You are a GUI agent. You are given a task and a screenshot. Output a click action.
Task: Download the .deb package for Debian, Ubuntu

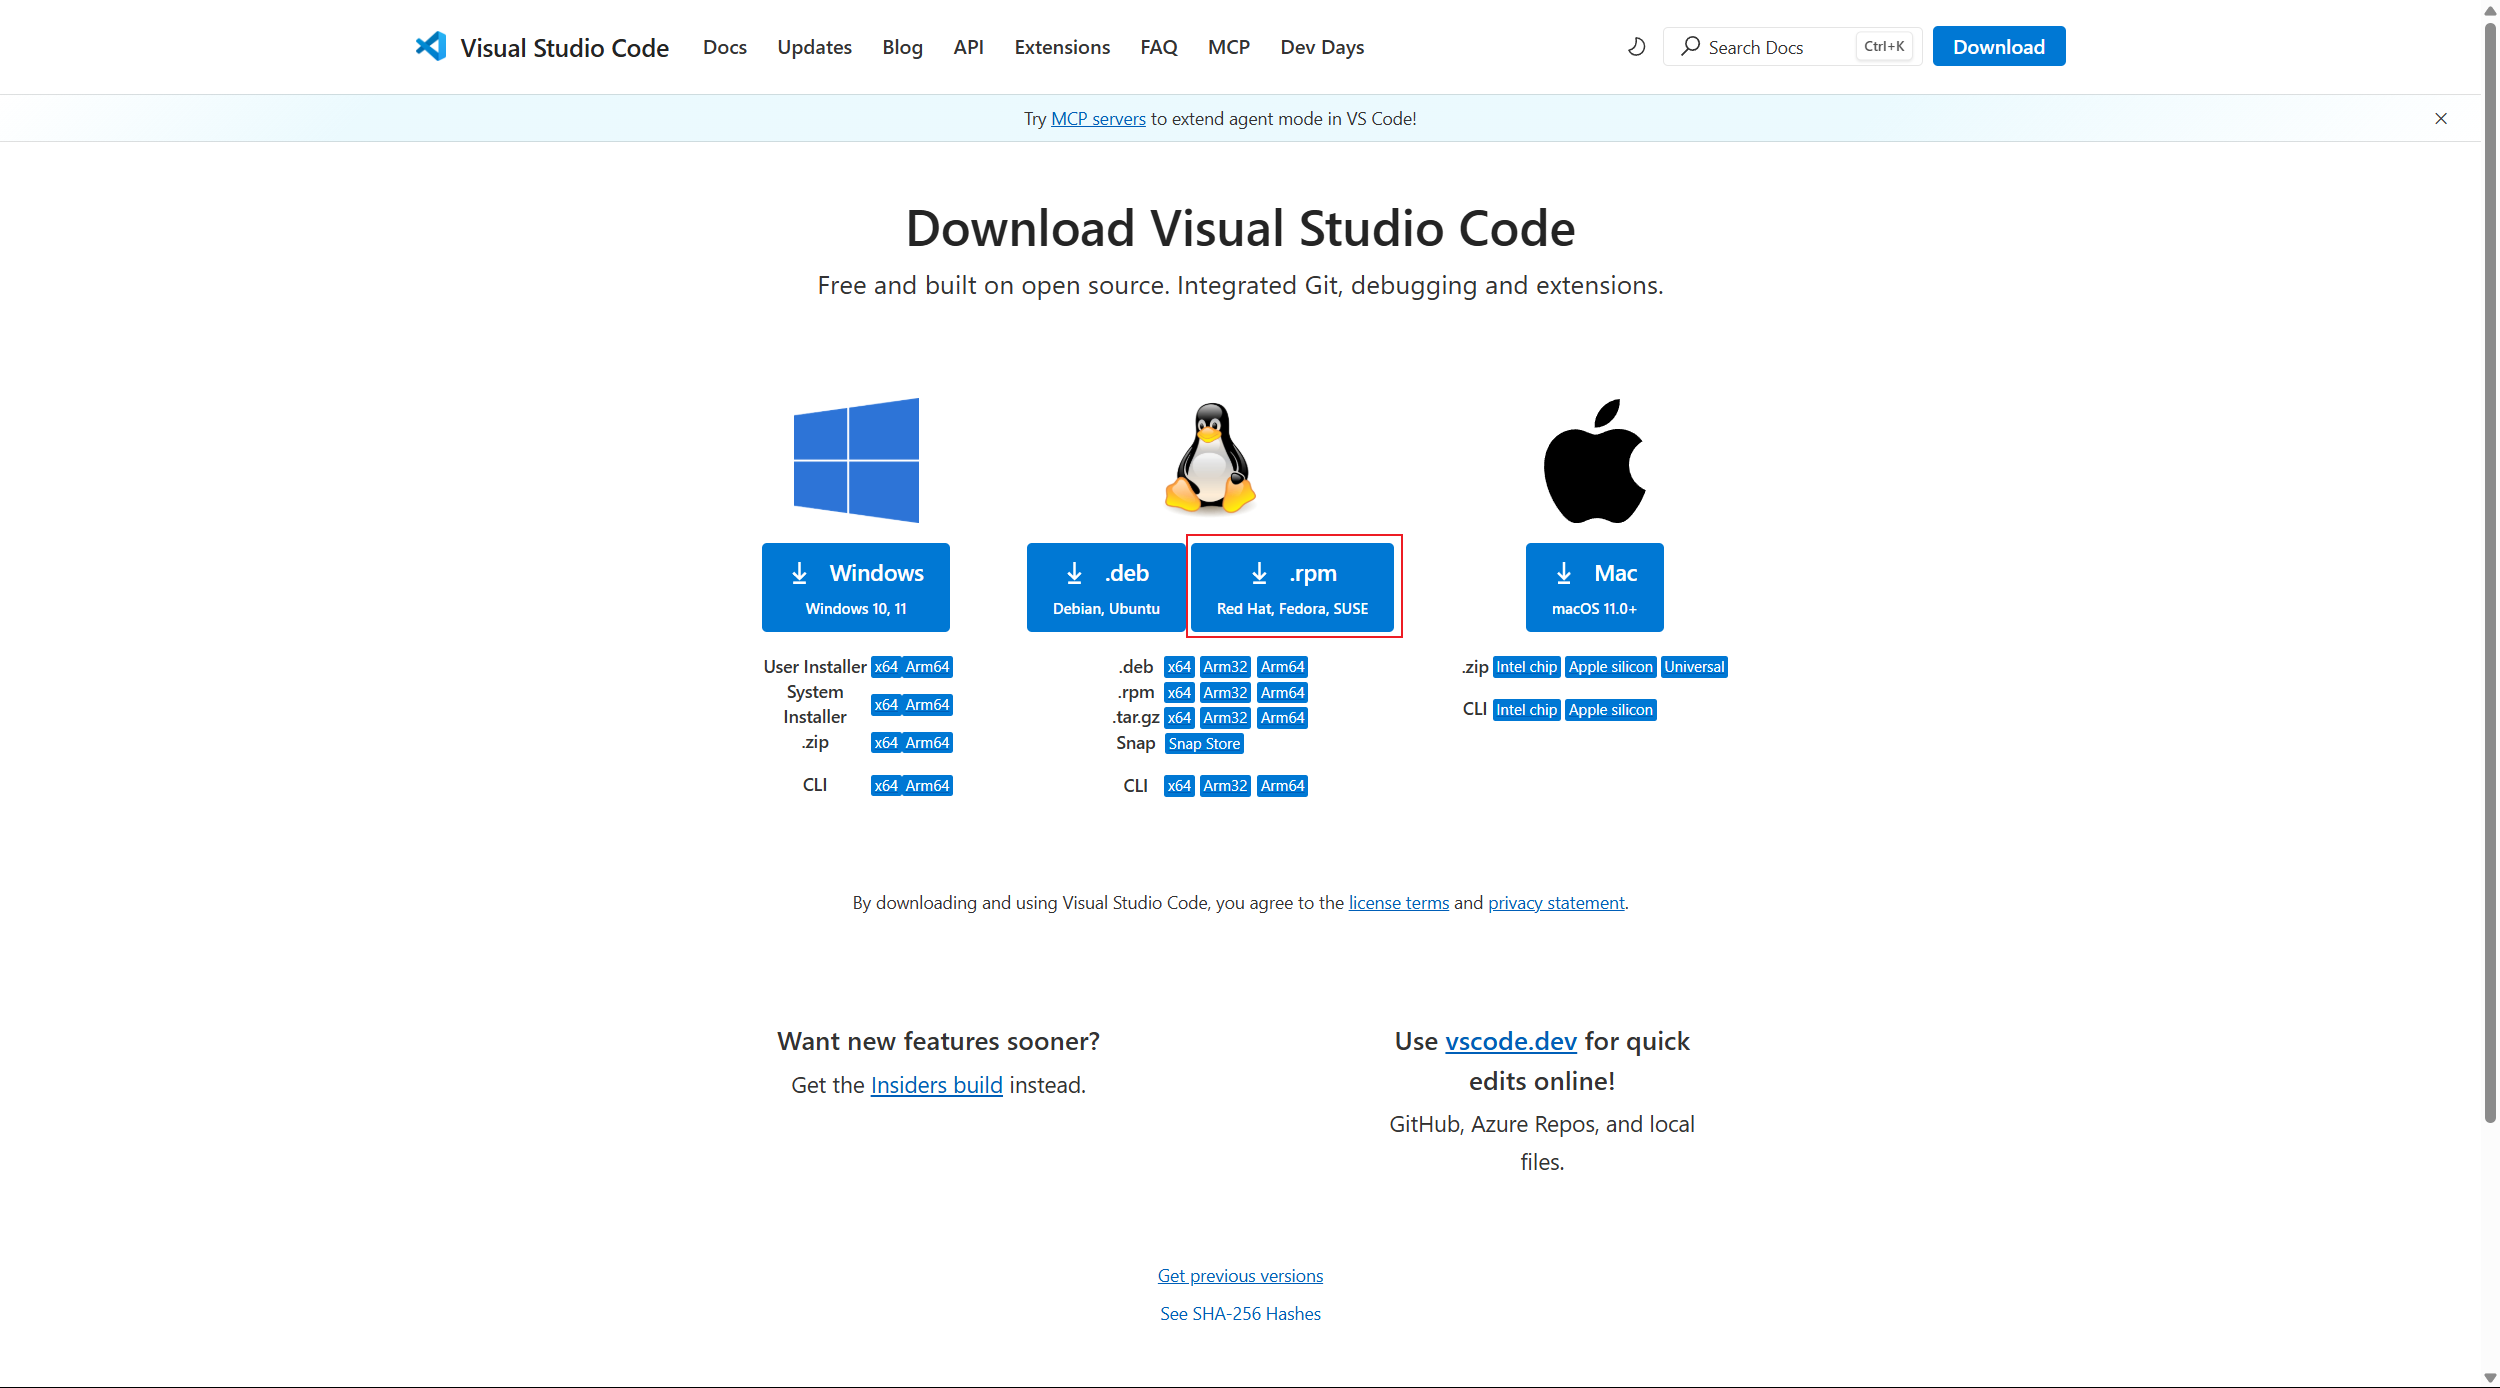1105,587
